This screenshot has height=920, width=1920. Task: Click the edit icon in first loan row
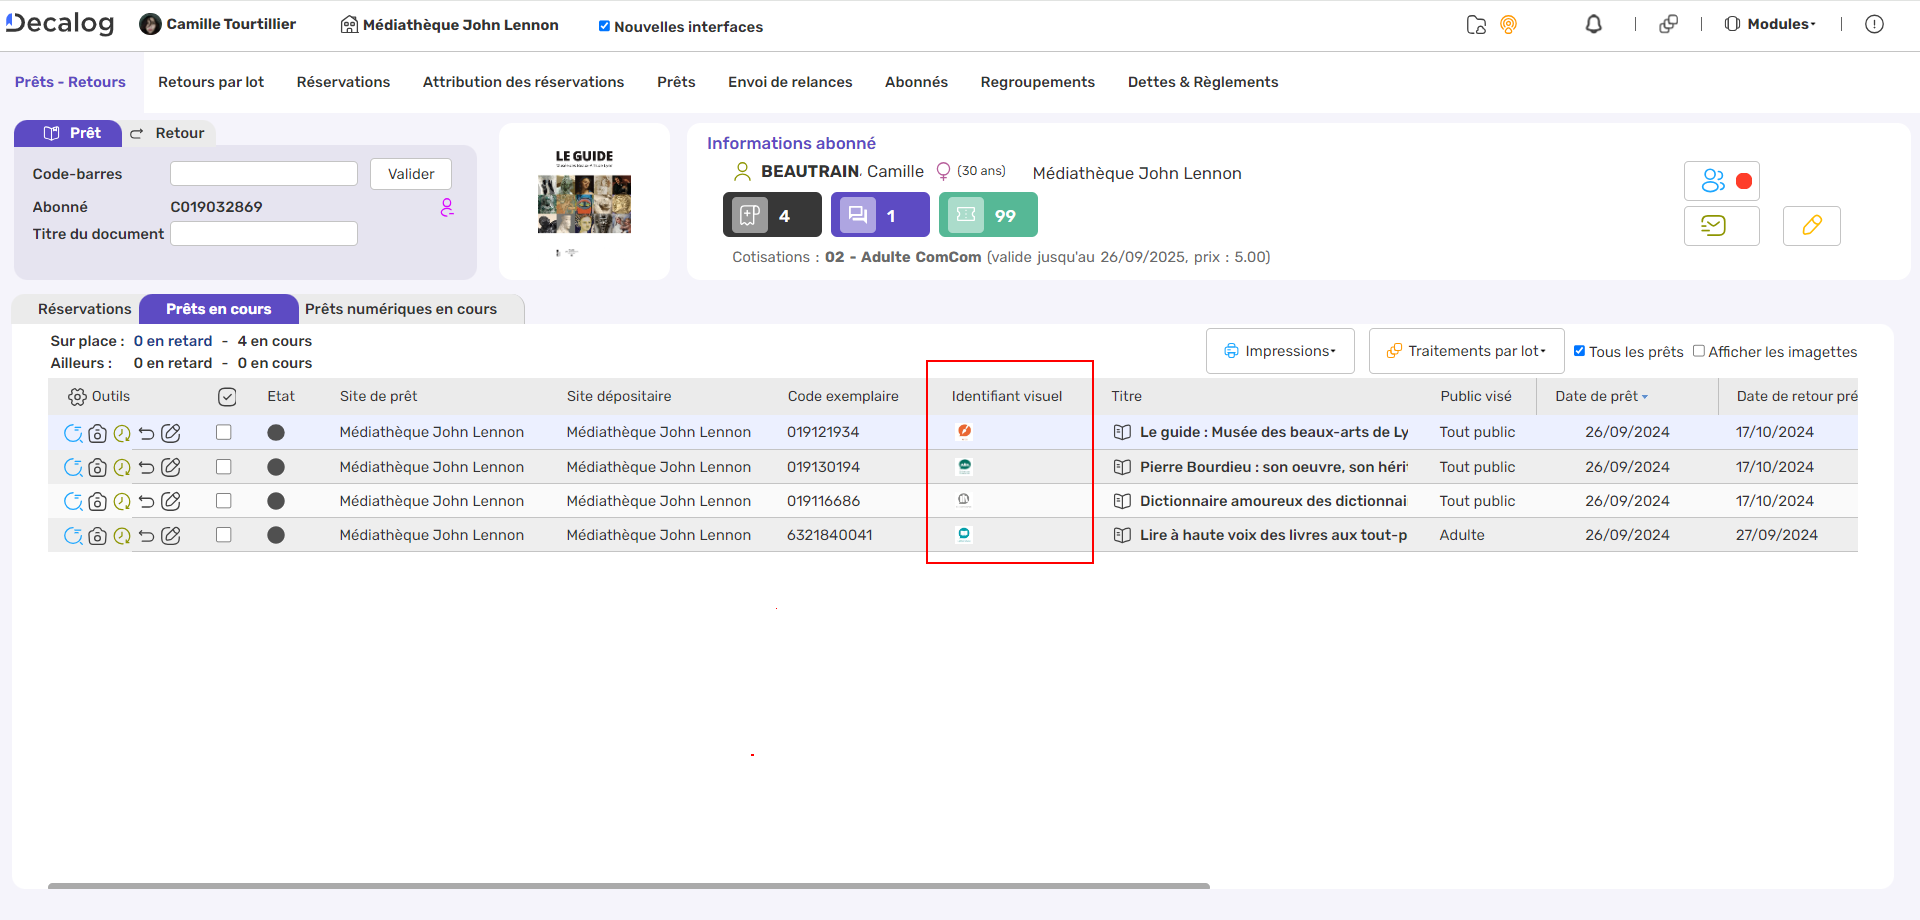pyautogui.click(x=172, y=433)
